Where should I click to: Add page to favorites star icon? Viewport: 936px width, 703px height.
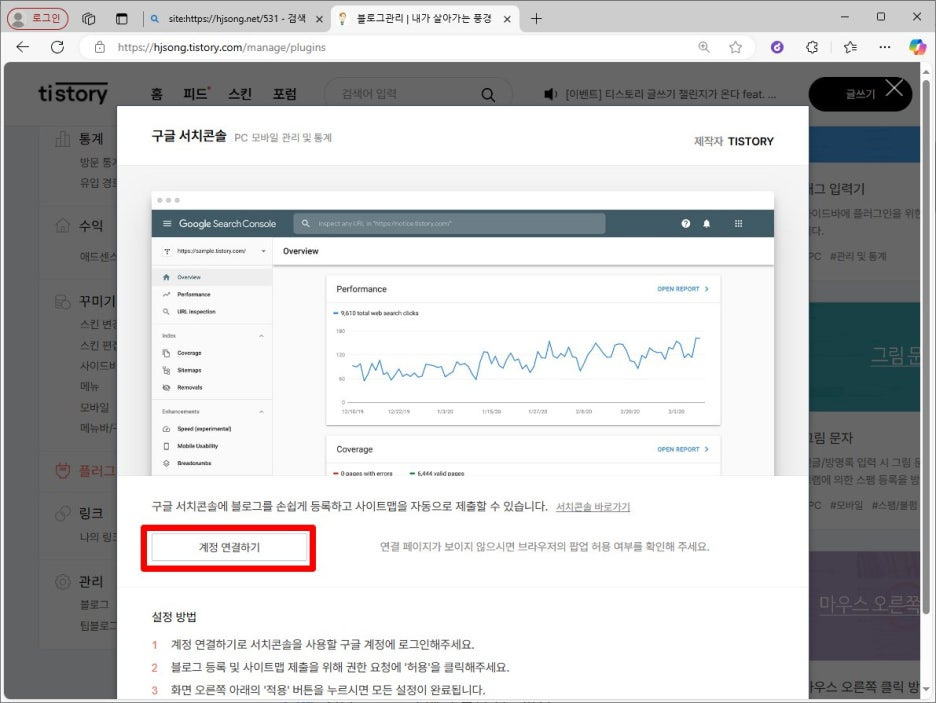pos(735,47)
